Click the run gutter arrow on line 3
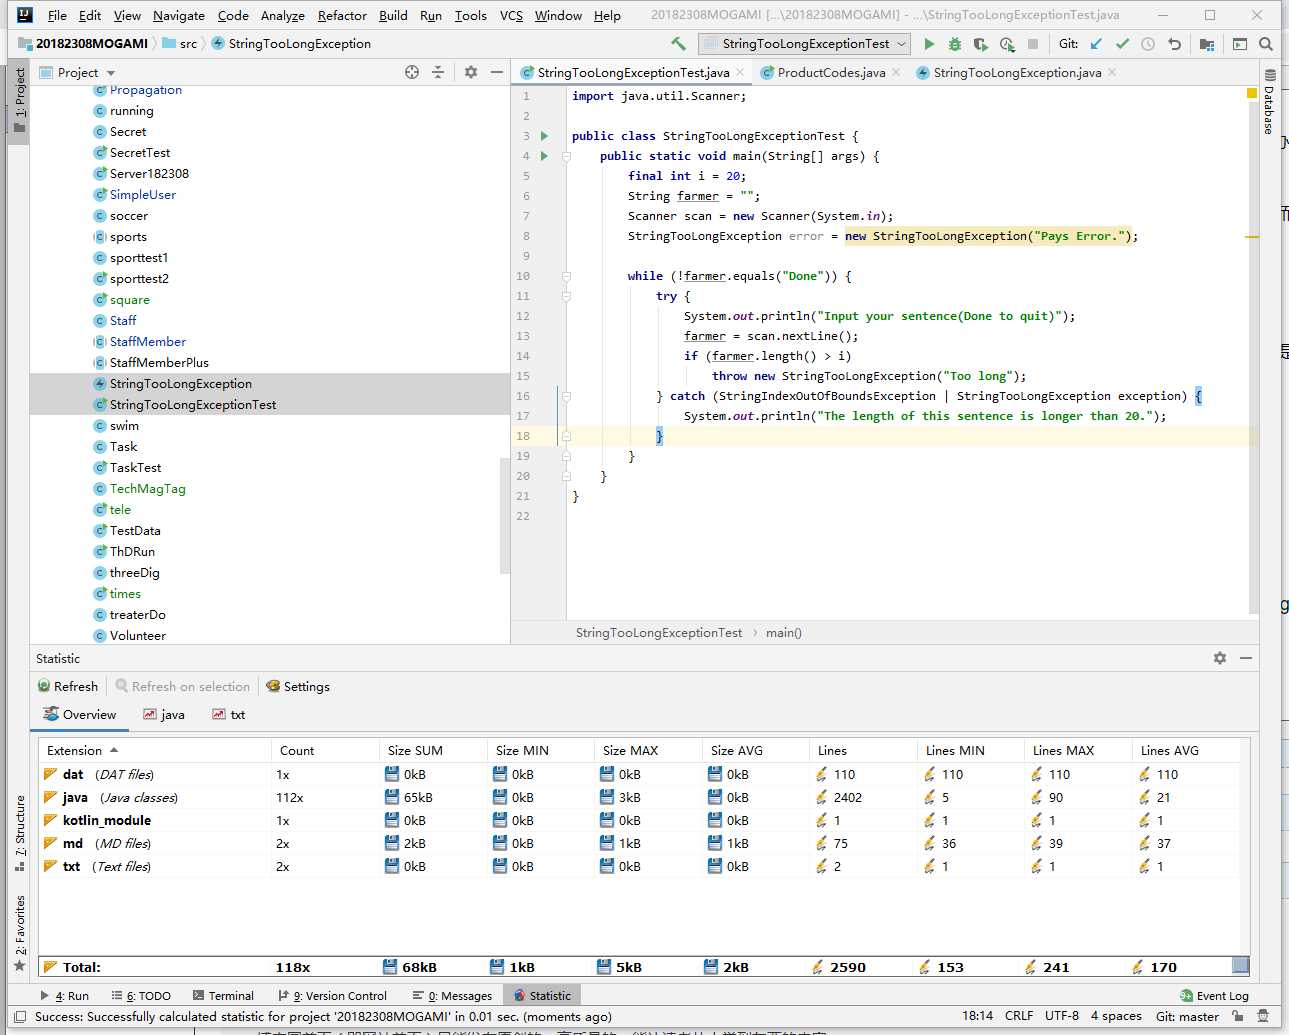This screenshot has height=1035, width=1289. pos(545,136)
